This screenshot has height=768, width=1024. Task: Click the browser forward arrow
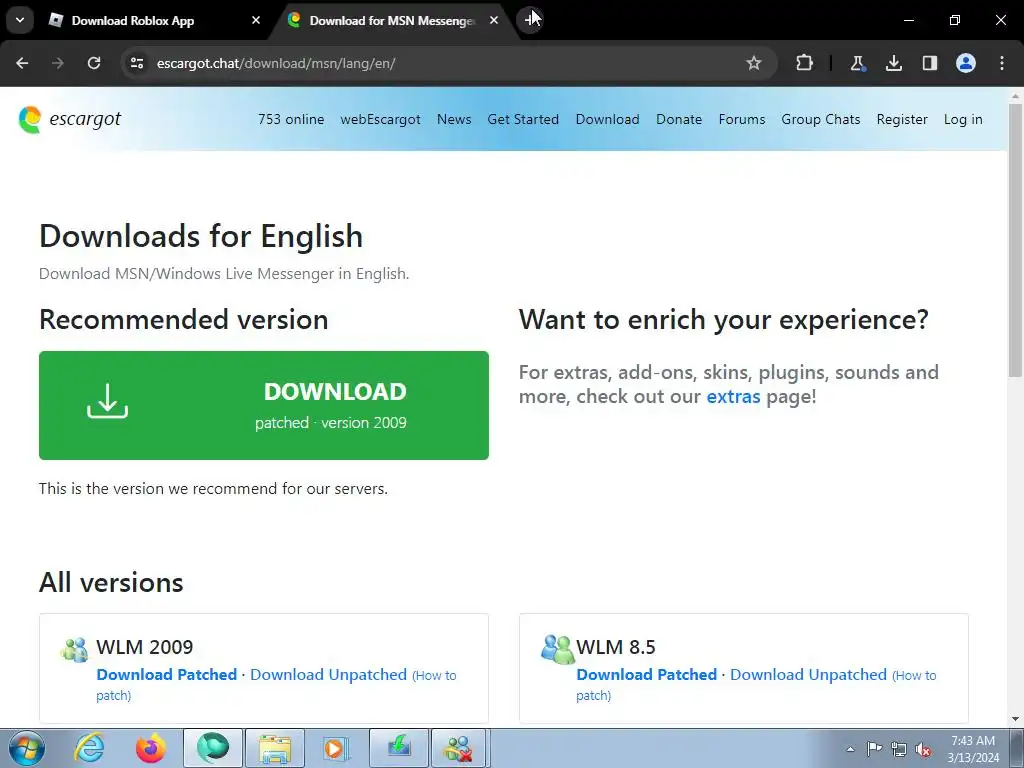click(58, 63)
